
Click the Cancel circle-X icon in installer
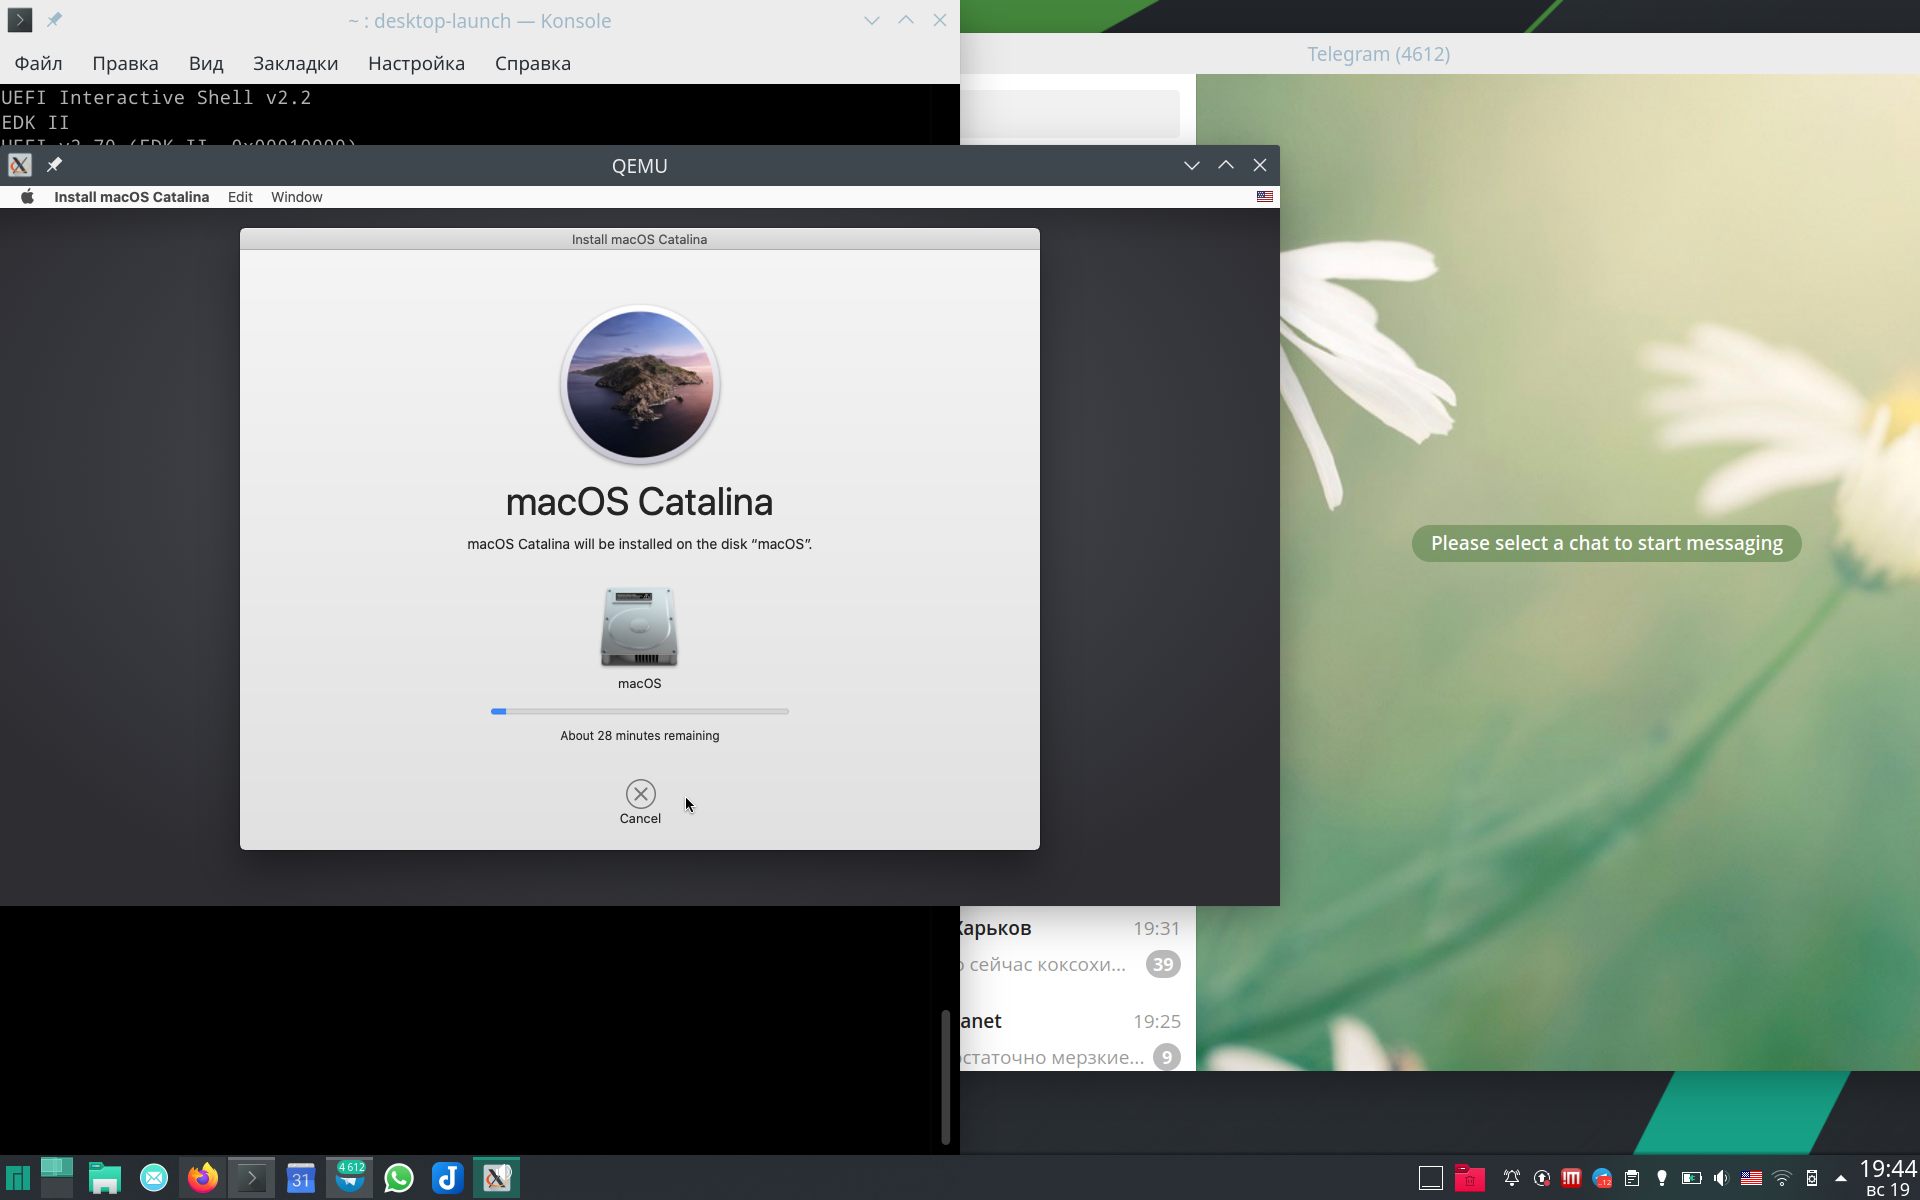[x=640, y=794]
